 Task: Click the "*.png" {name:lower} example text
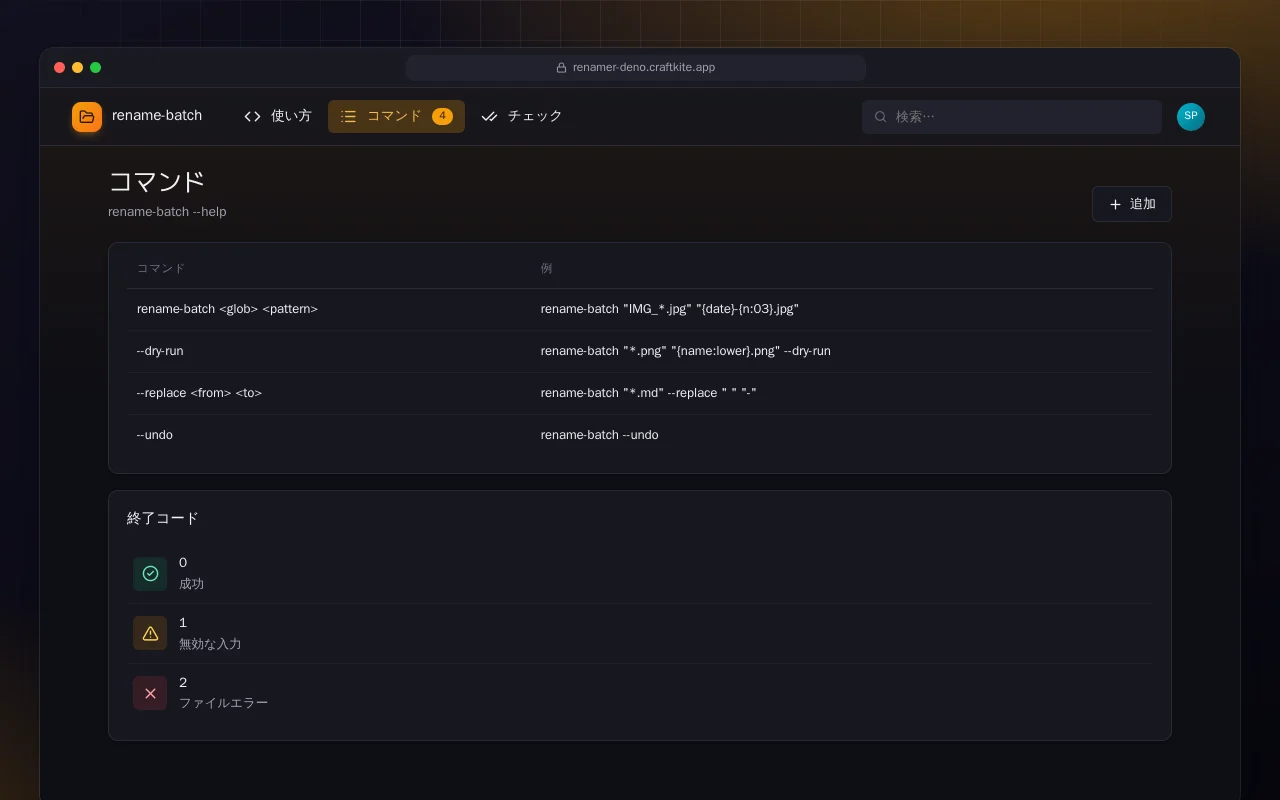coord(686,351)
